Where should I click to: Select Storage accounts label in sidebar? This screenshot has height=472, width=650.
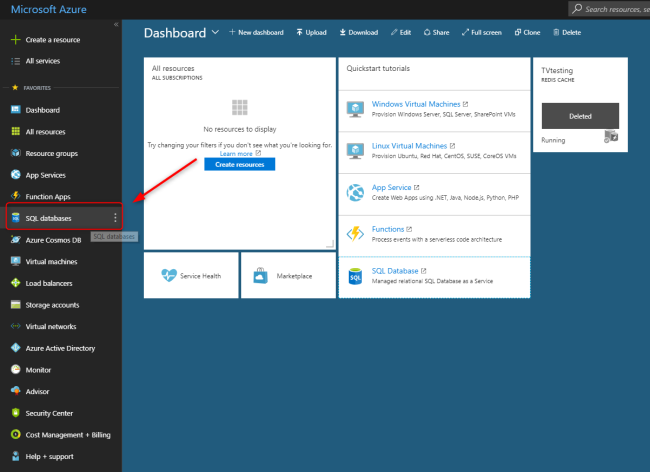[52, 305]
